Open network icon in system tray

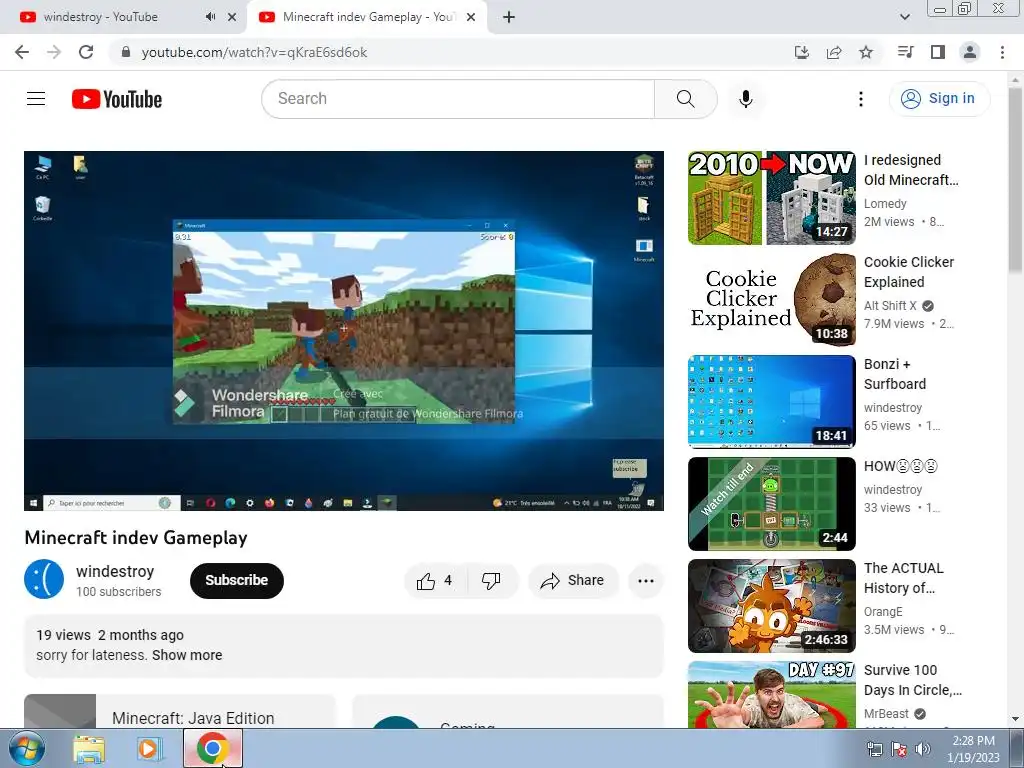(874, 749)
